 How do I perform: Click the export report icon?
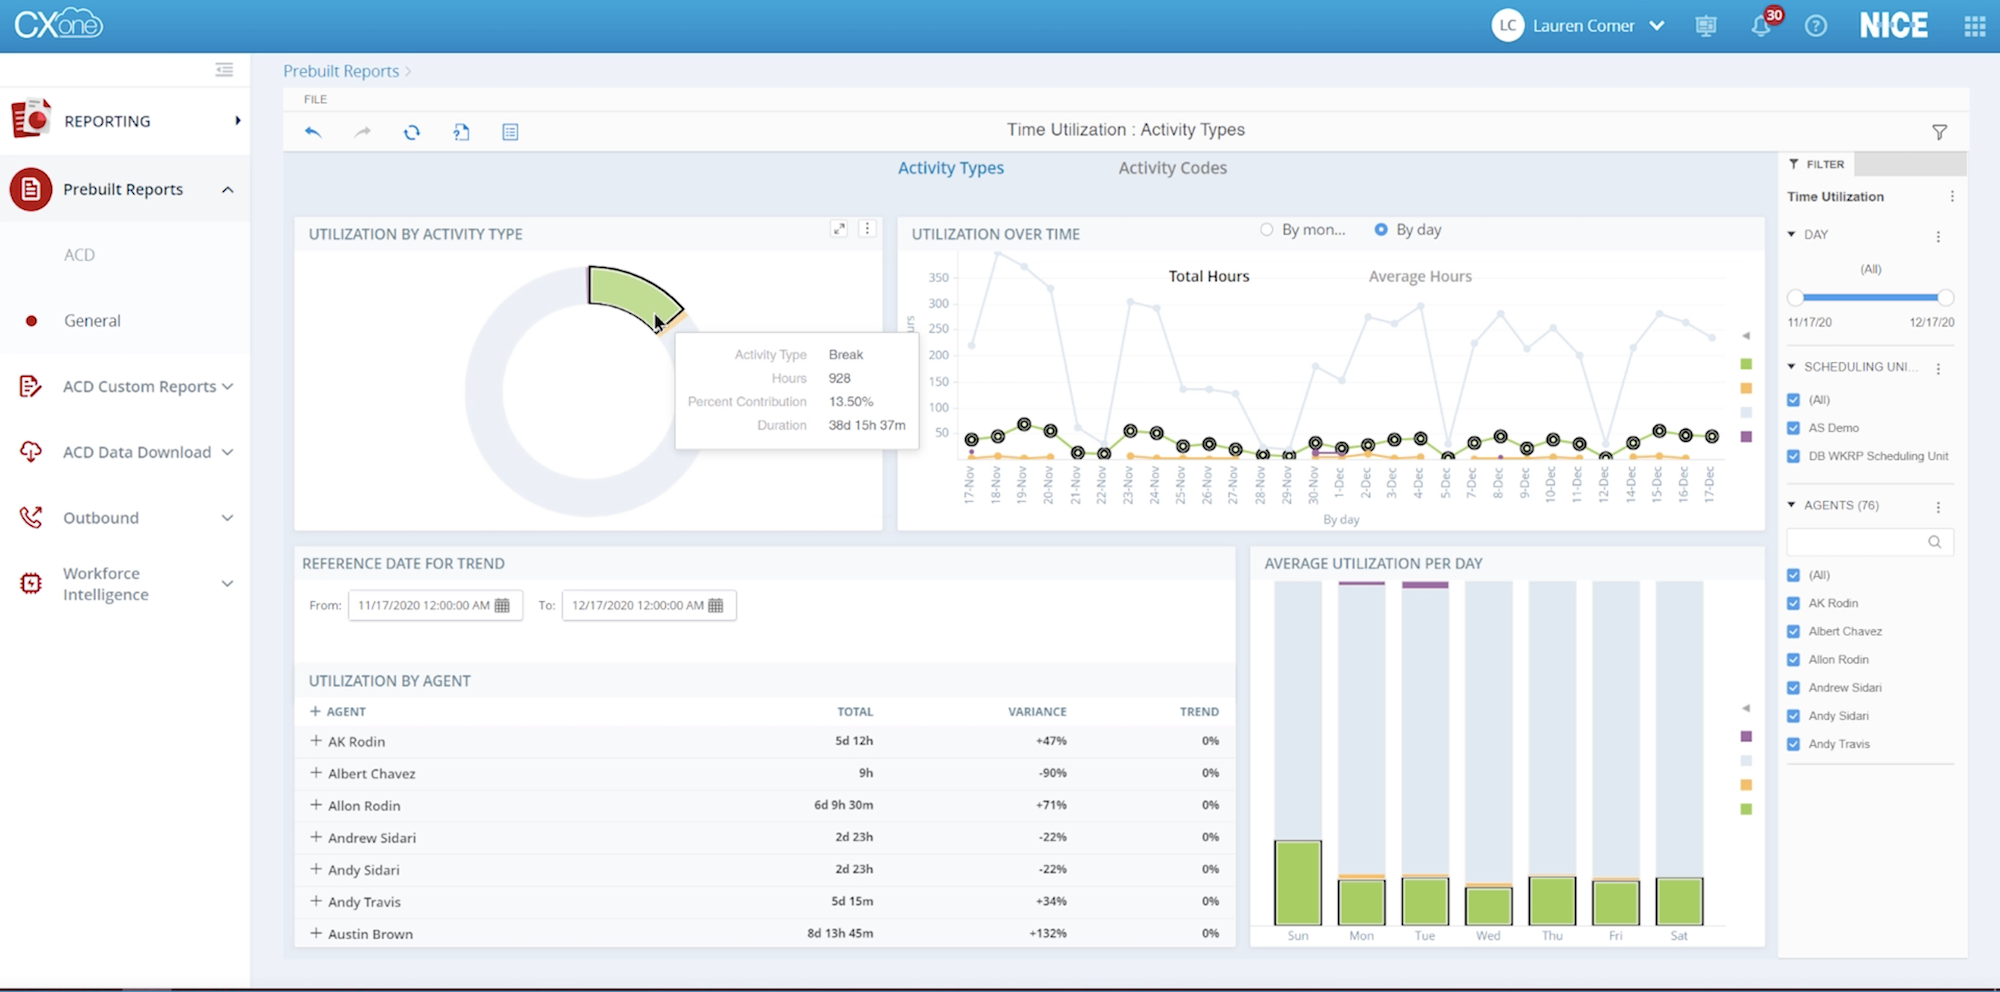coord(461,132)
